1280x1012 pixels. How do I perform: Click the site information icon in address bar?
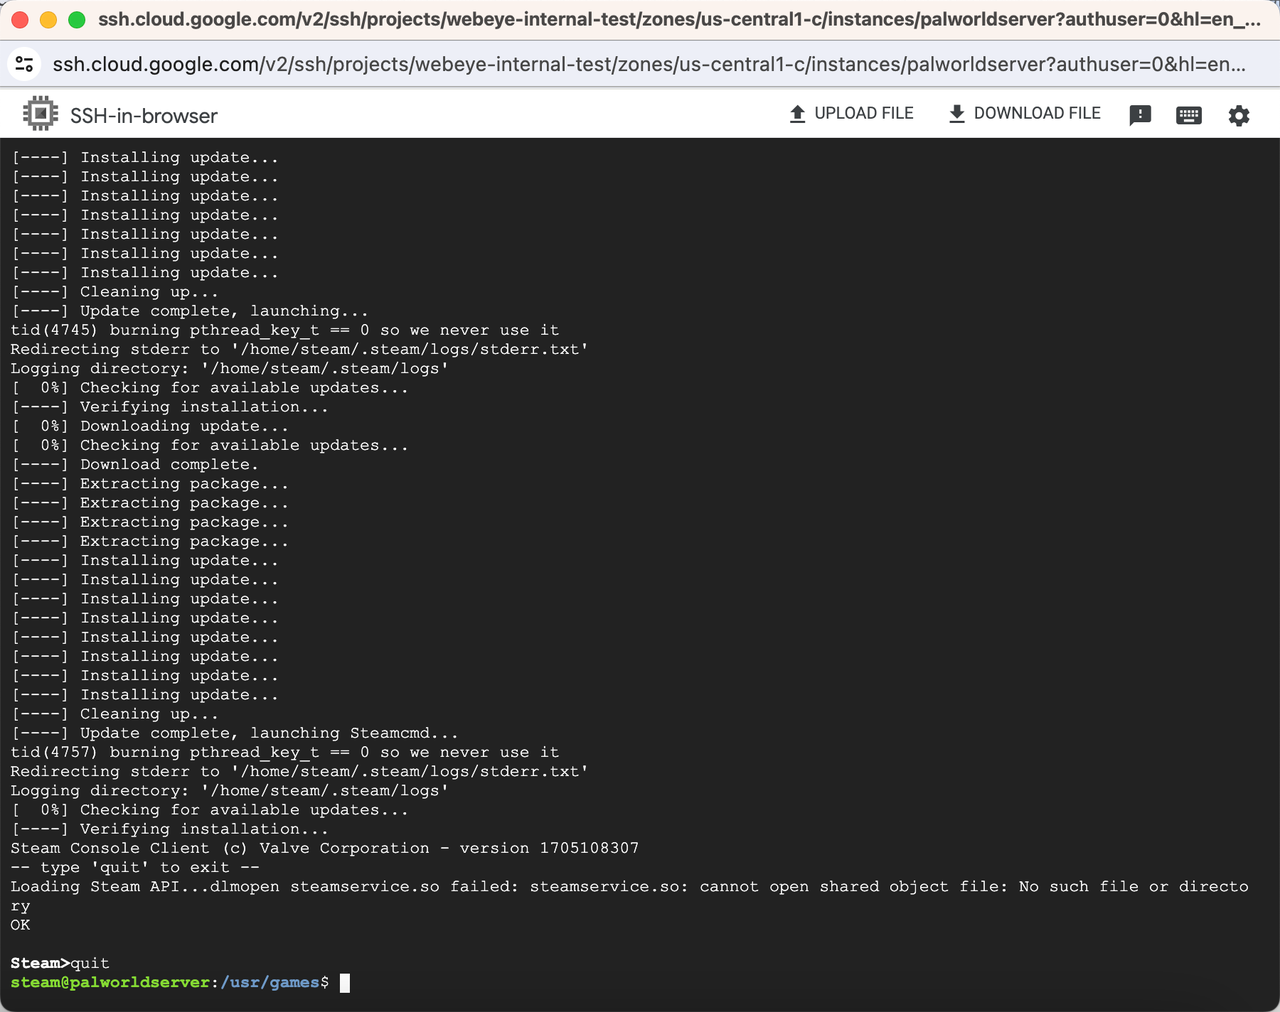tap(24, 64)
